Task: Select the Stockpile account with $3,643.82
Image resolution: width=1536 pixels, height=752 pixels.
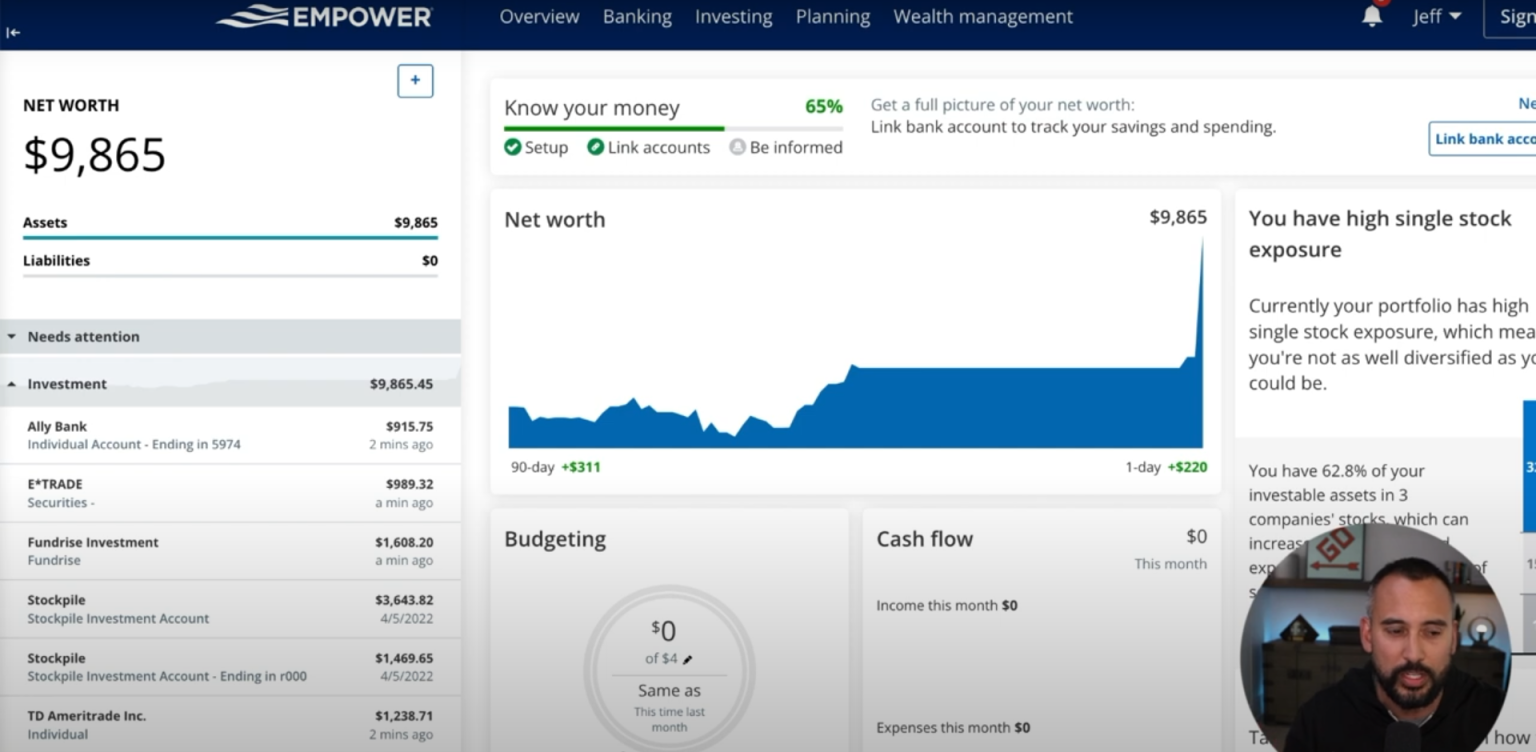Action: (x=230, y=609)
